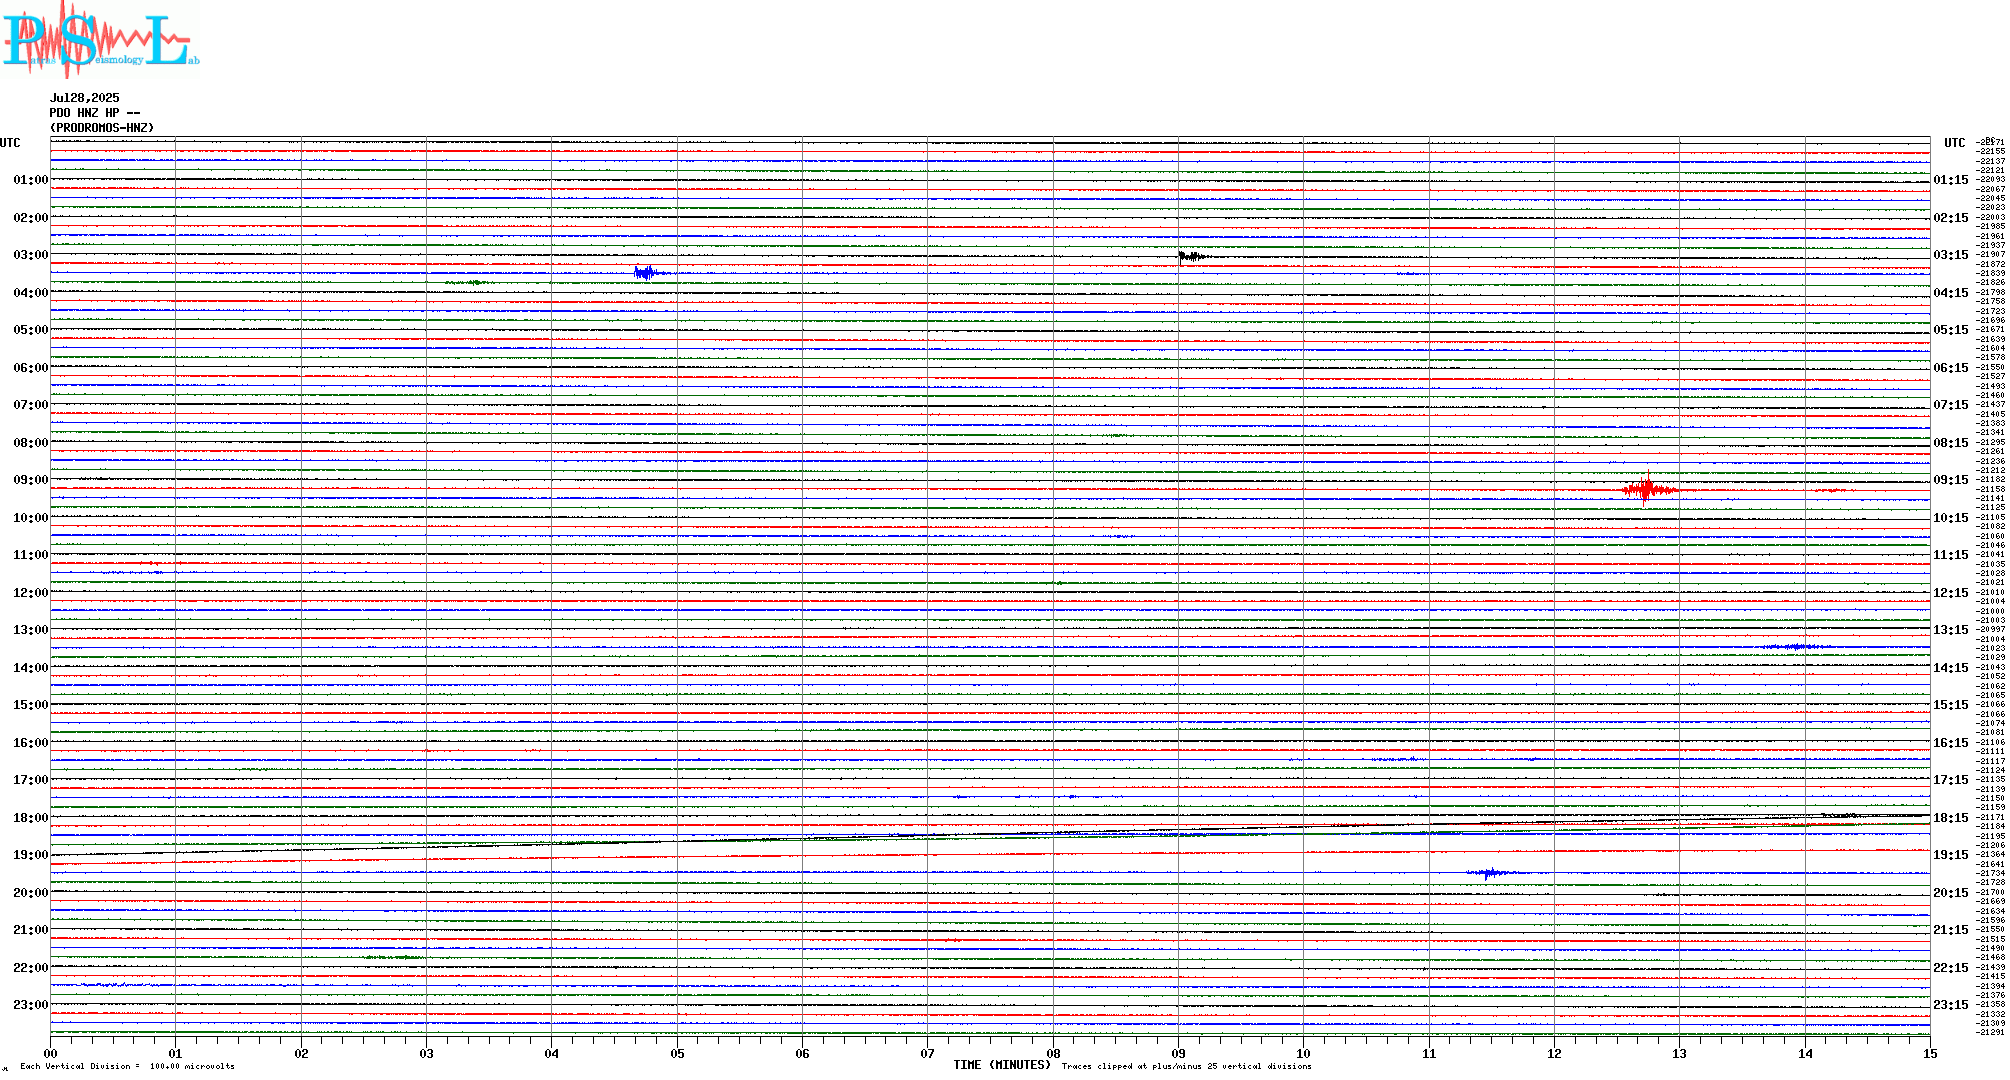Select the 15:00 hour label

coord(31,705)
